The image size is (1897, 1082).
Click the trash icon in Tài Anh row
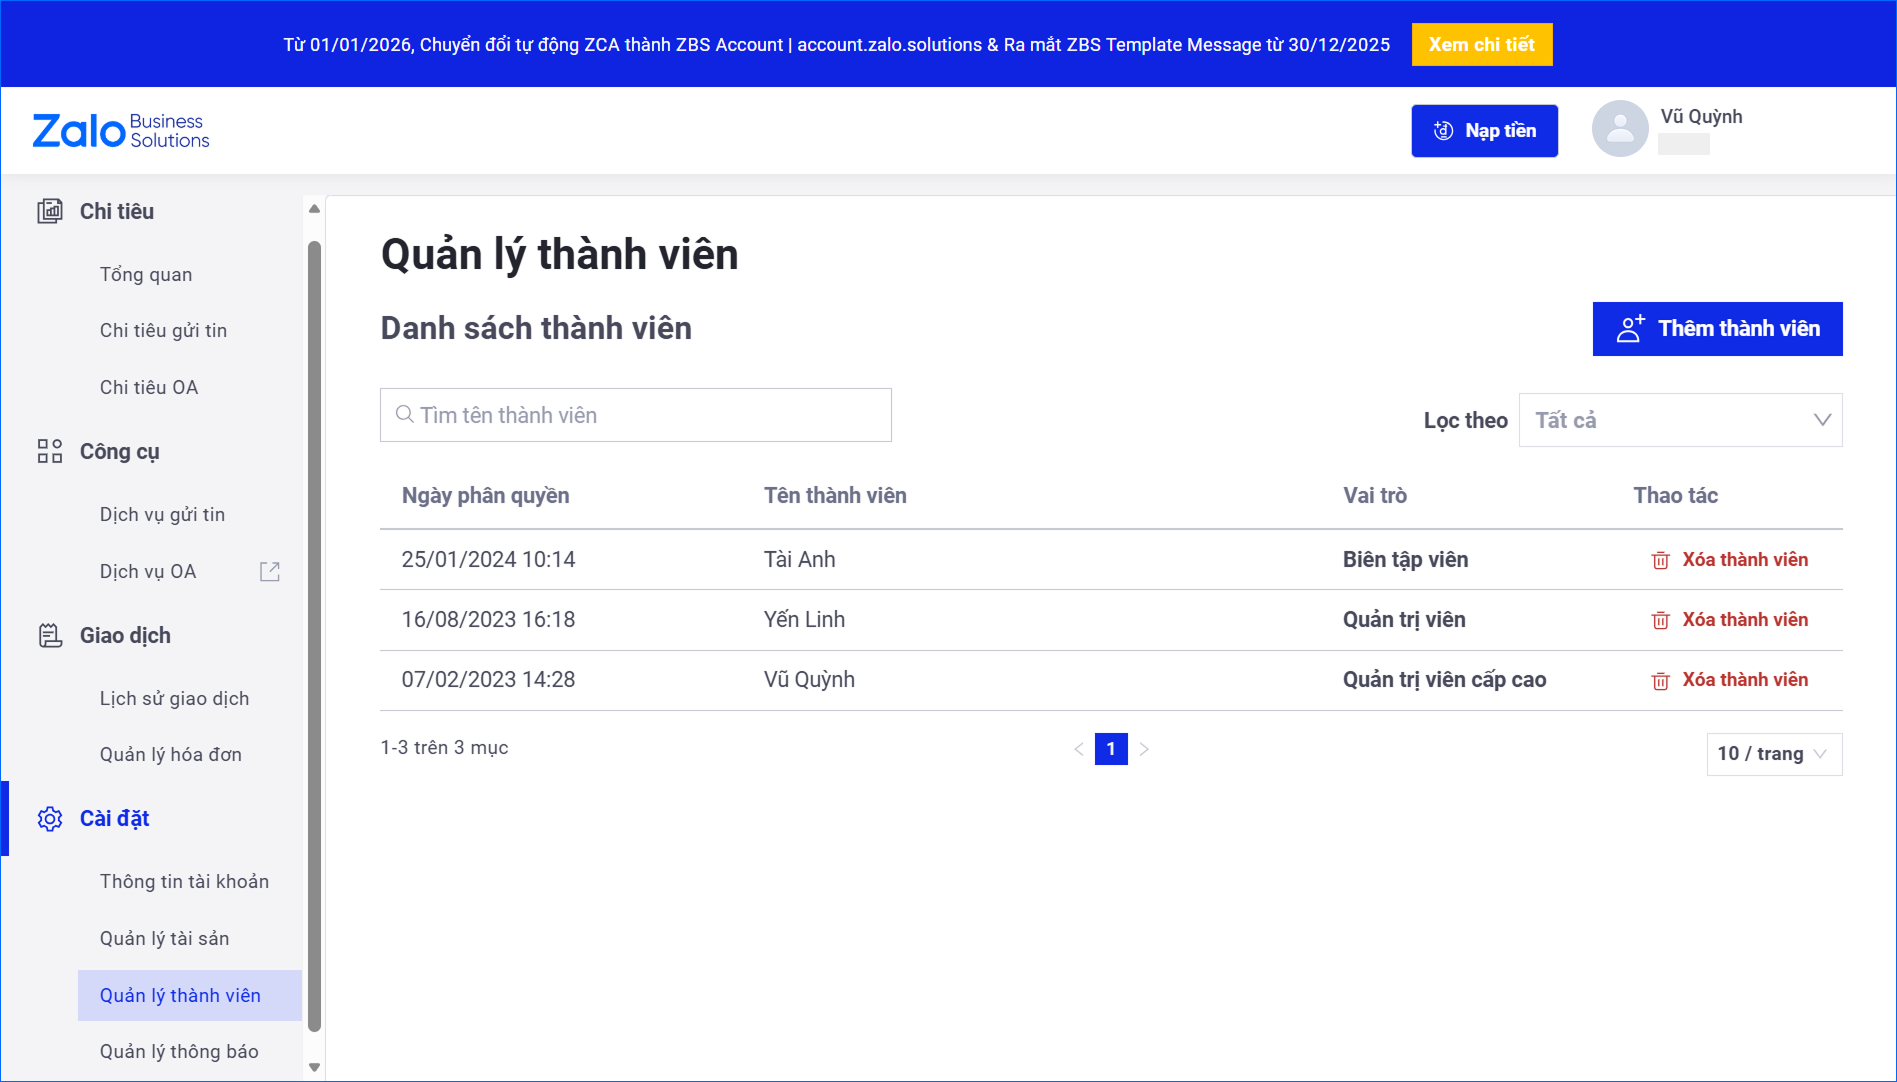tap(1660, 560)
